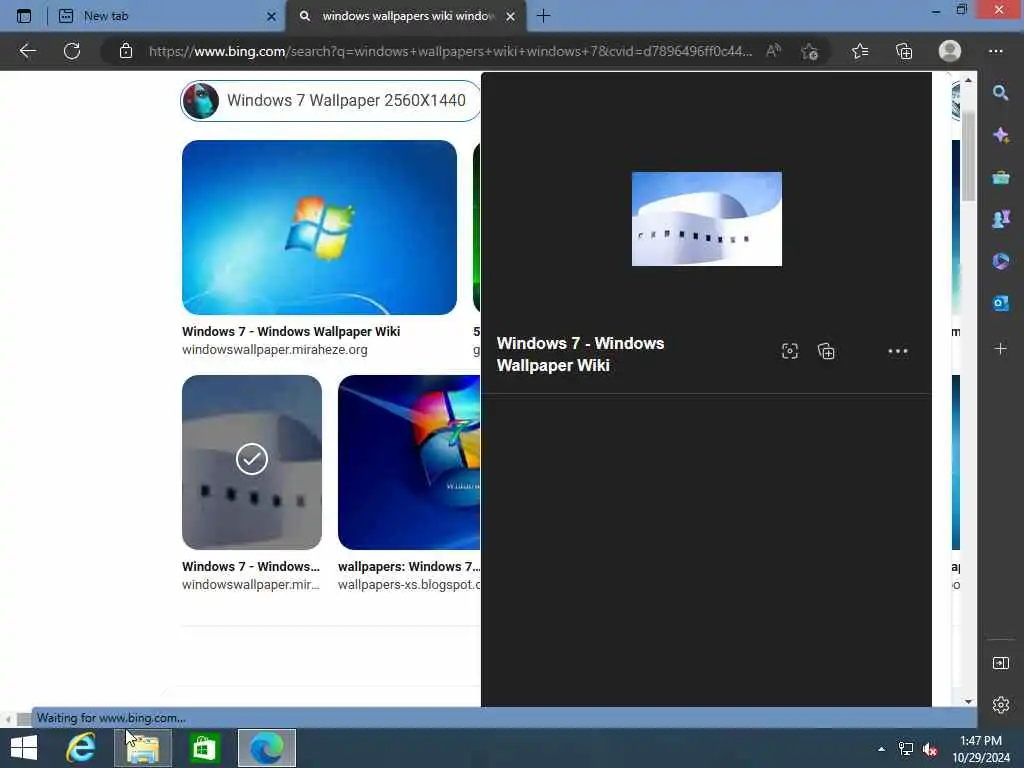Click the address bar URL
This screenshot has height=768, width=1024.
451,51
